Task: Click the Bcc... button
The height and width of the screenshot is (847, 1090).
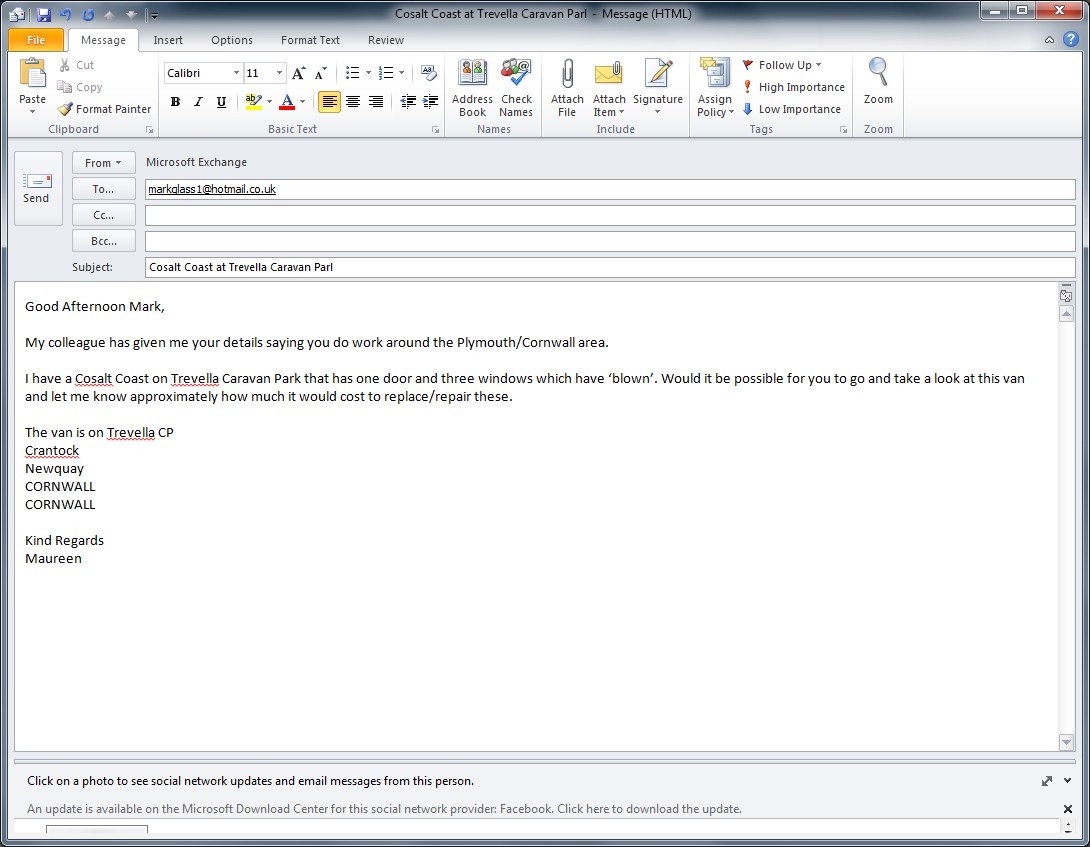Action: (x=104, y=241)
